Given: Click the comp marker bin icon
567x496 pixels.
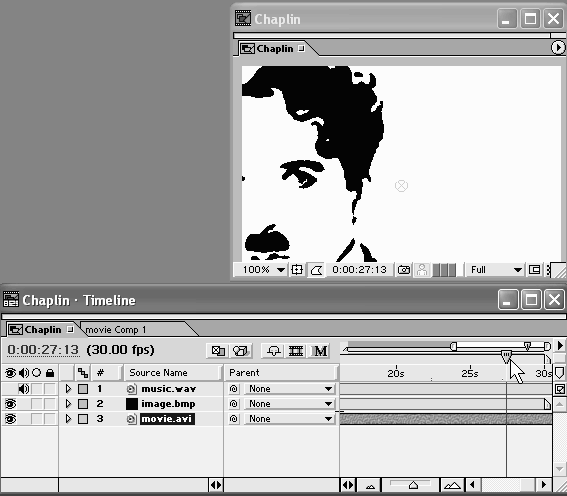Looking at the screenshot, I should click(x=559, y=373).
